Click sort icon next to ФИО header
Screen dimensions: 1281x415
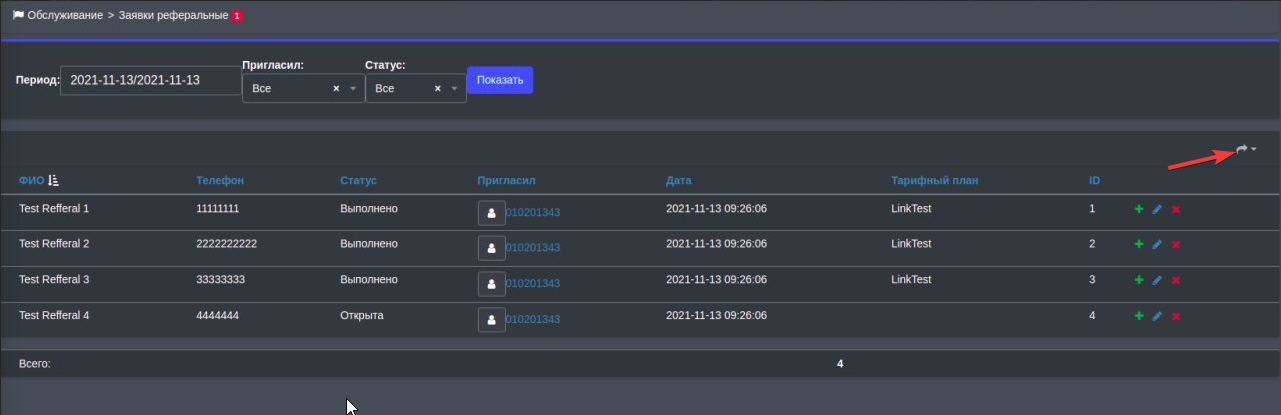pos(54,180)
